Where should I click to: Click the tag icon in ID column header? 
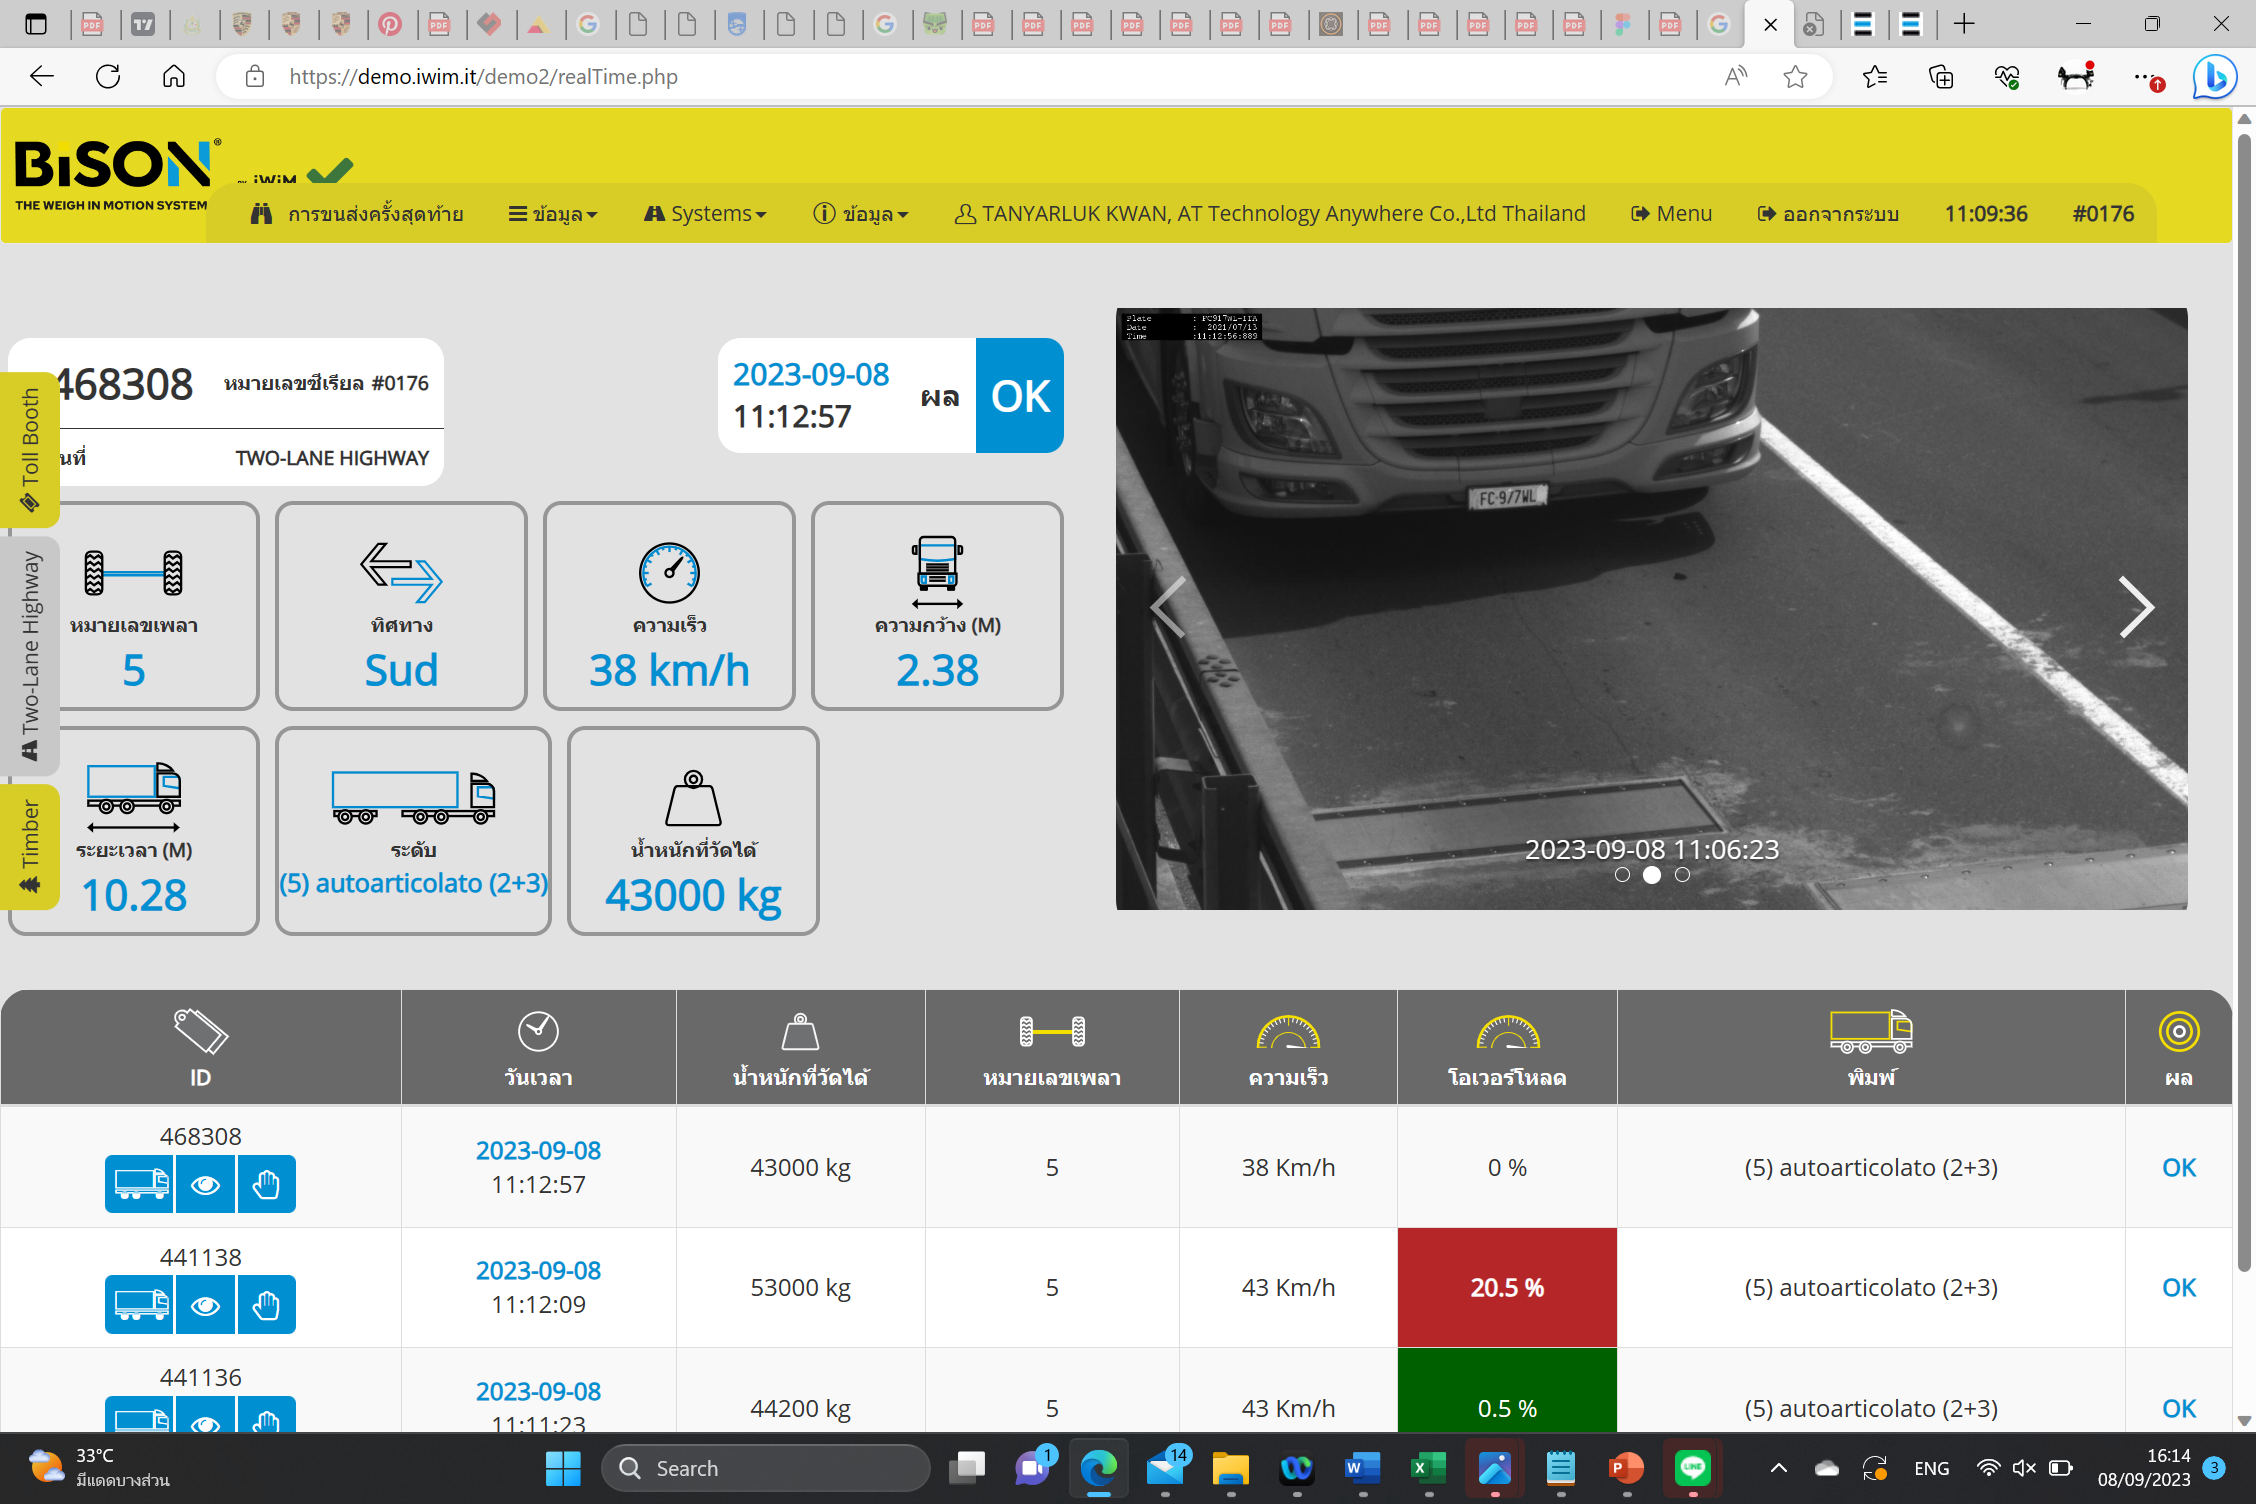(x=200, y=1031)
